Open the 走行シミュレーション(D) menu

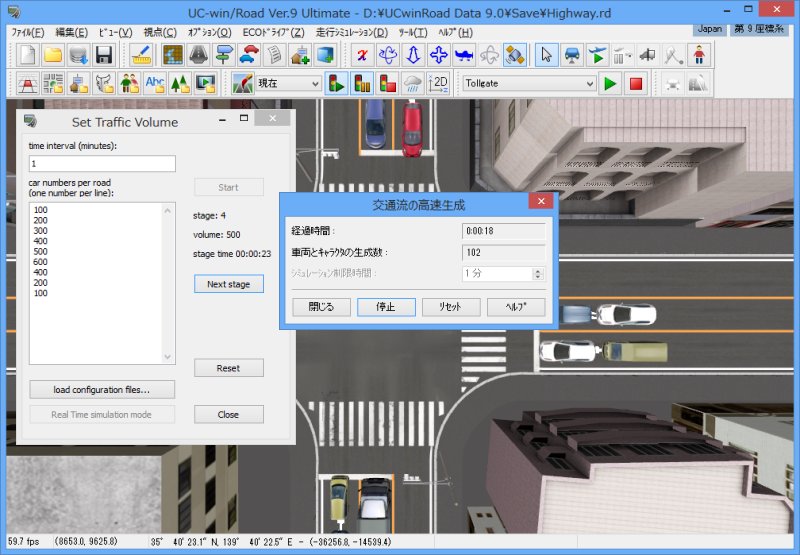[x=351, y=32]
